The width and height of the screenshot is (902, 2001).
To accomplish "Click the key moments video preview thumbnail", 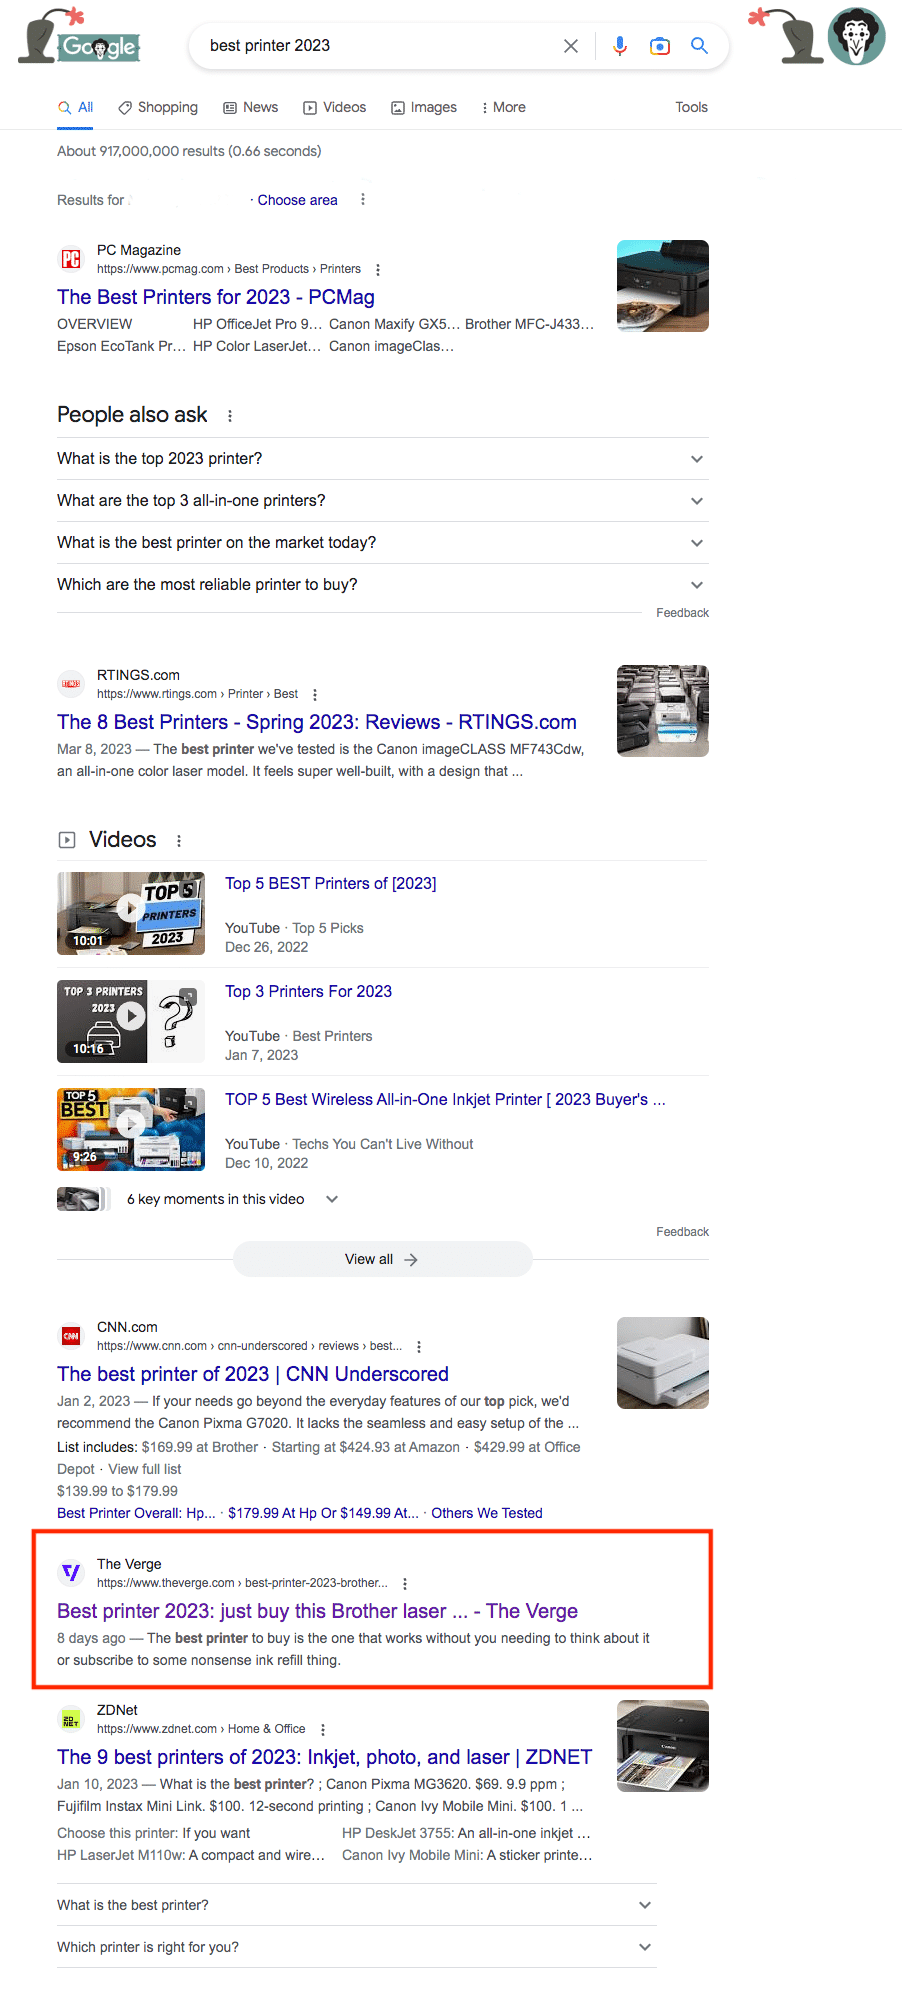I will [x=84, y=1199].
